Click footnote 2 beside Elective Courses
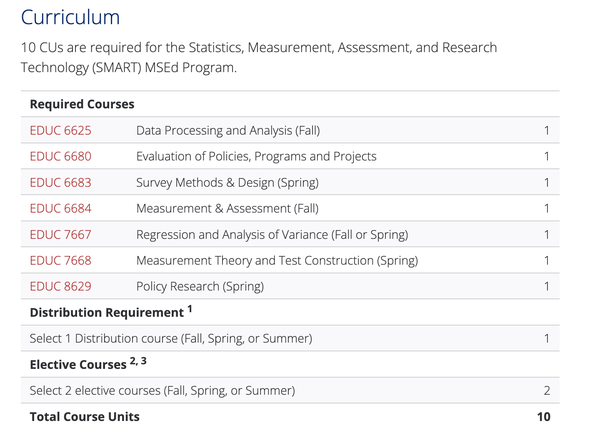 point(133,361)
